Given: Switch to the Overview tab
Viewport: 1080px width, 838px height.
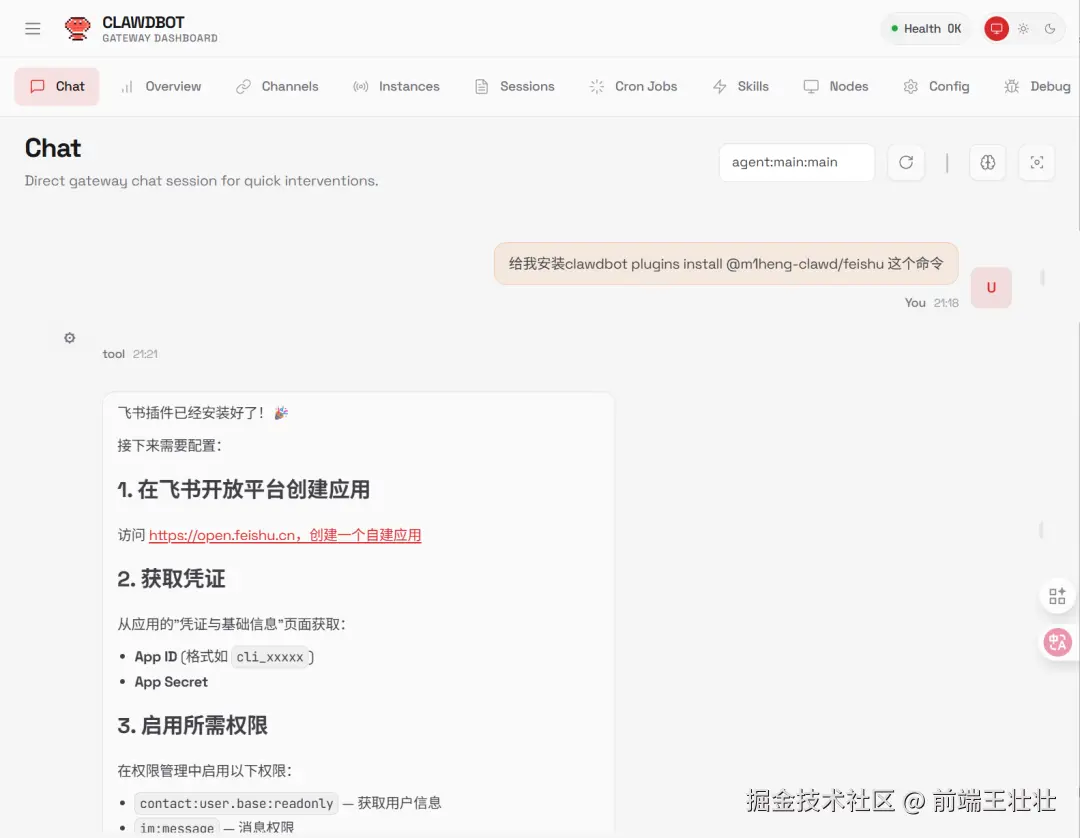Looking at the screenshot, I should tap(161, 86).
